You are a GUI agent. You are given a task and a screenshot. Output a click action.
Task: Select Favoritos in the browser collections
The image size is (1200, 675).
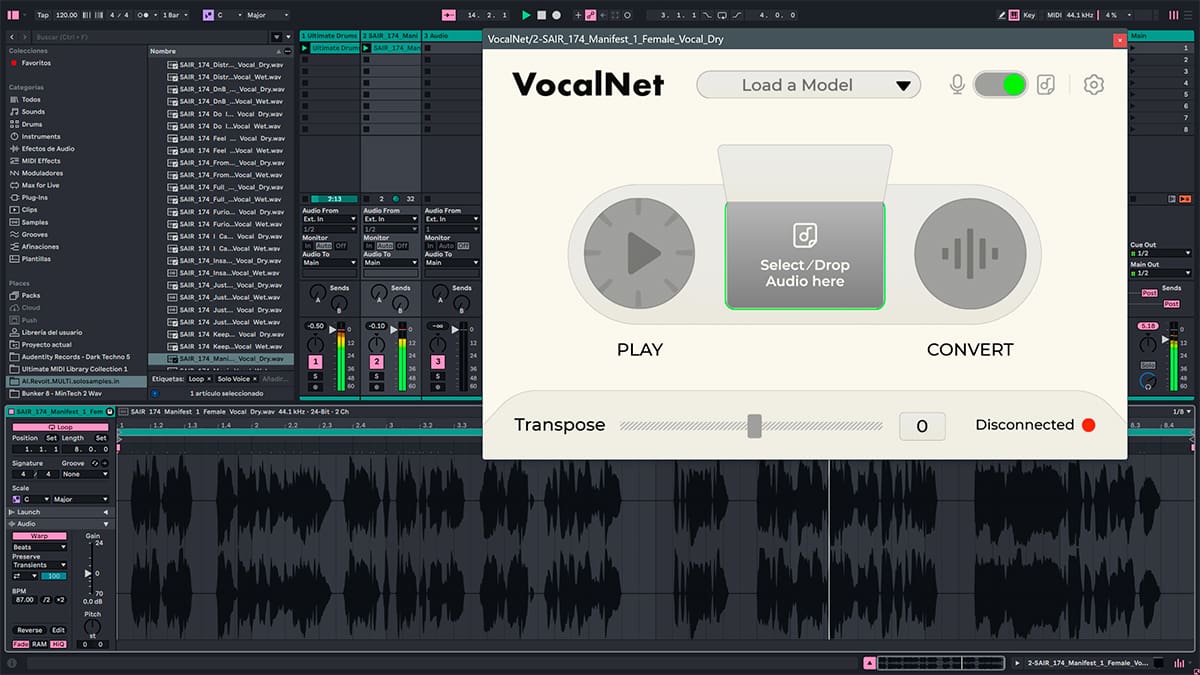(36, 63)
